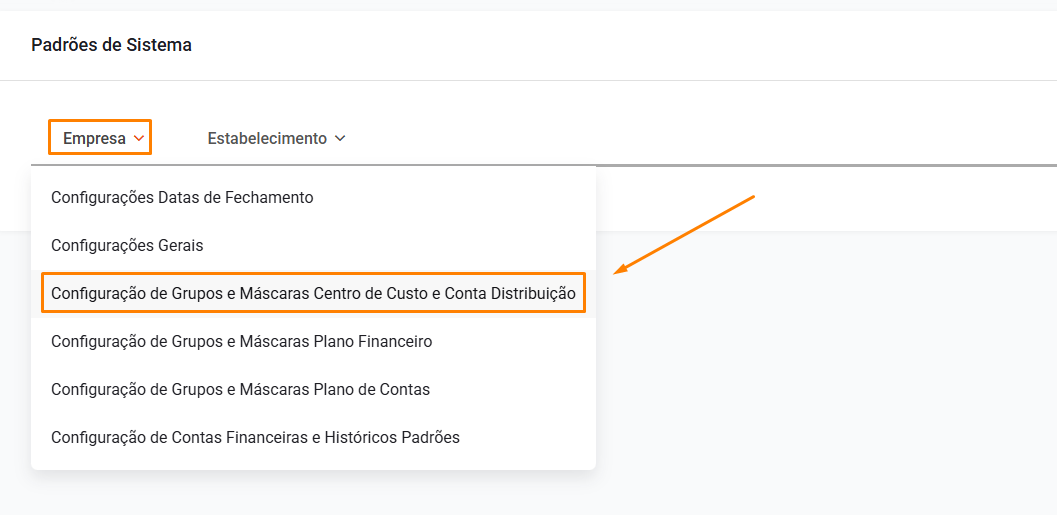Open Configurações Datas de Fechamento
This screenshot has height=515, width=1057.
pos(182,198)
